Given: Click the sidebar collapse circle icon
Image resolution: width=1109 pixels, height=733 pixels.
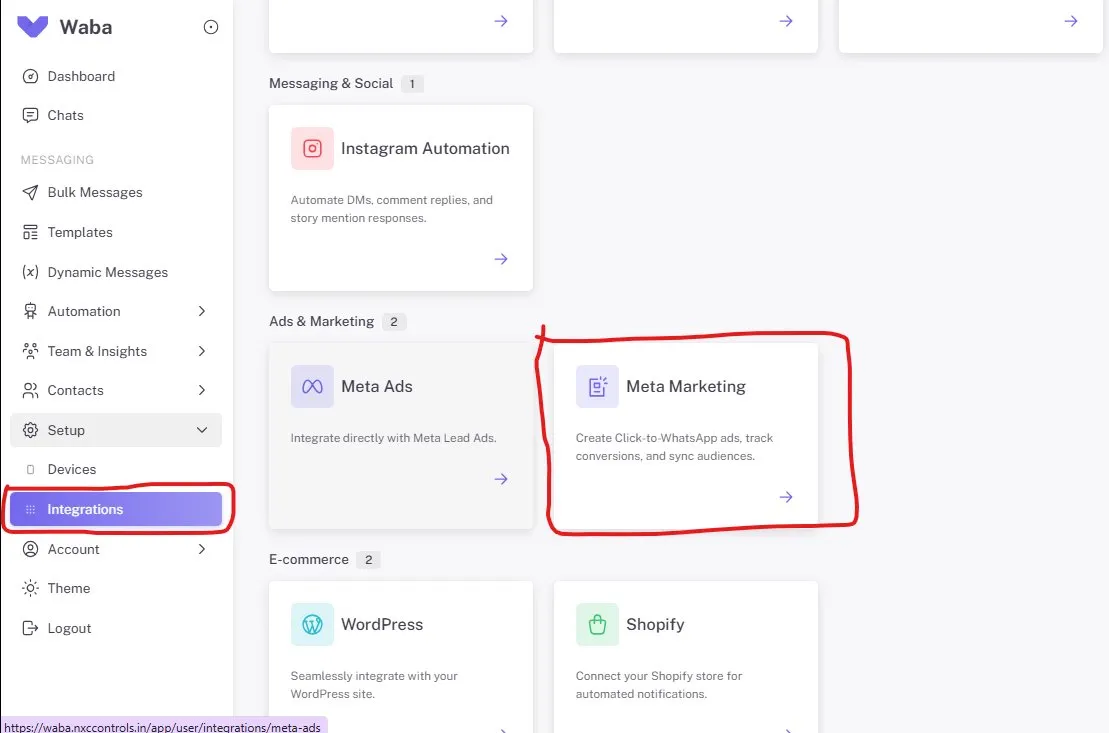Looking at the screenshot, I should click(211, 27).
